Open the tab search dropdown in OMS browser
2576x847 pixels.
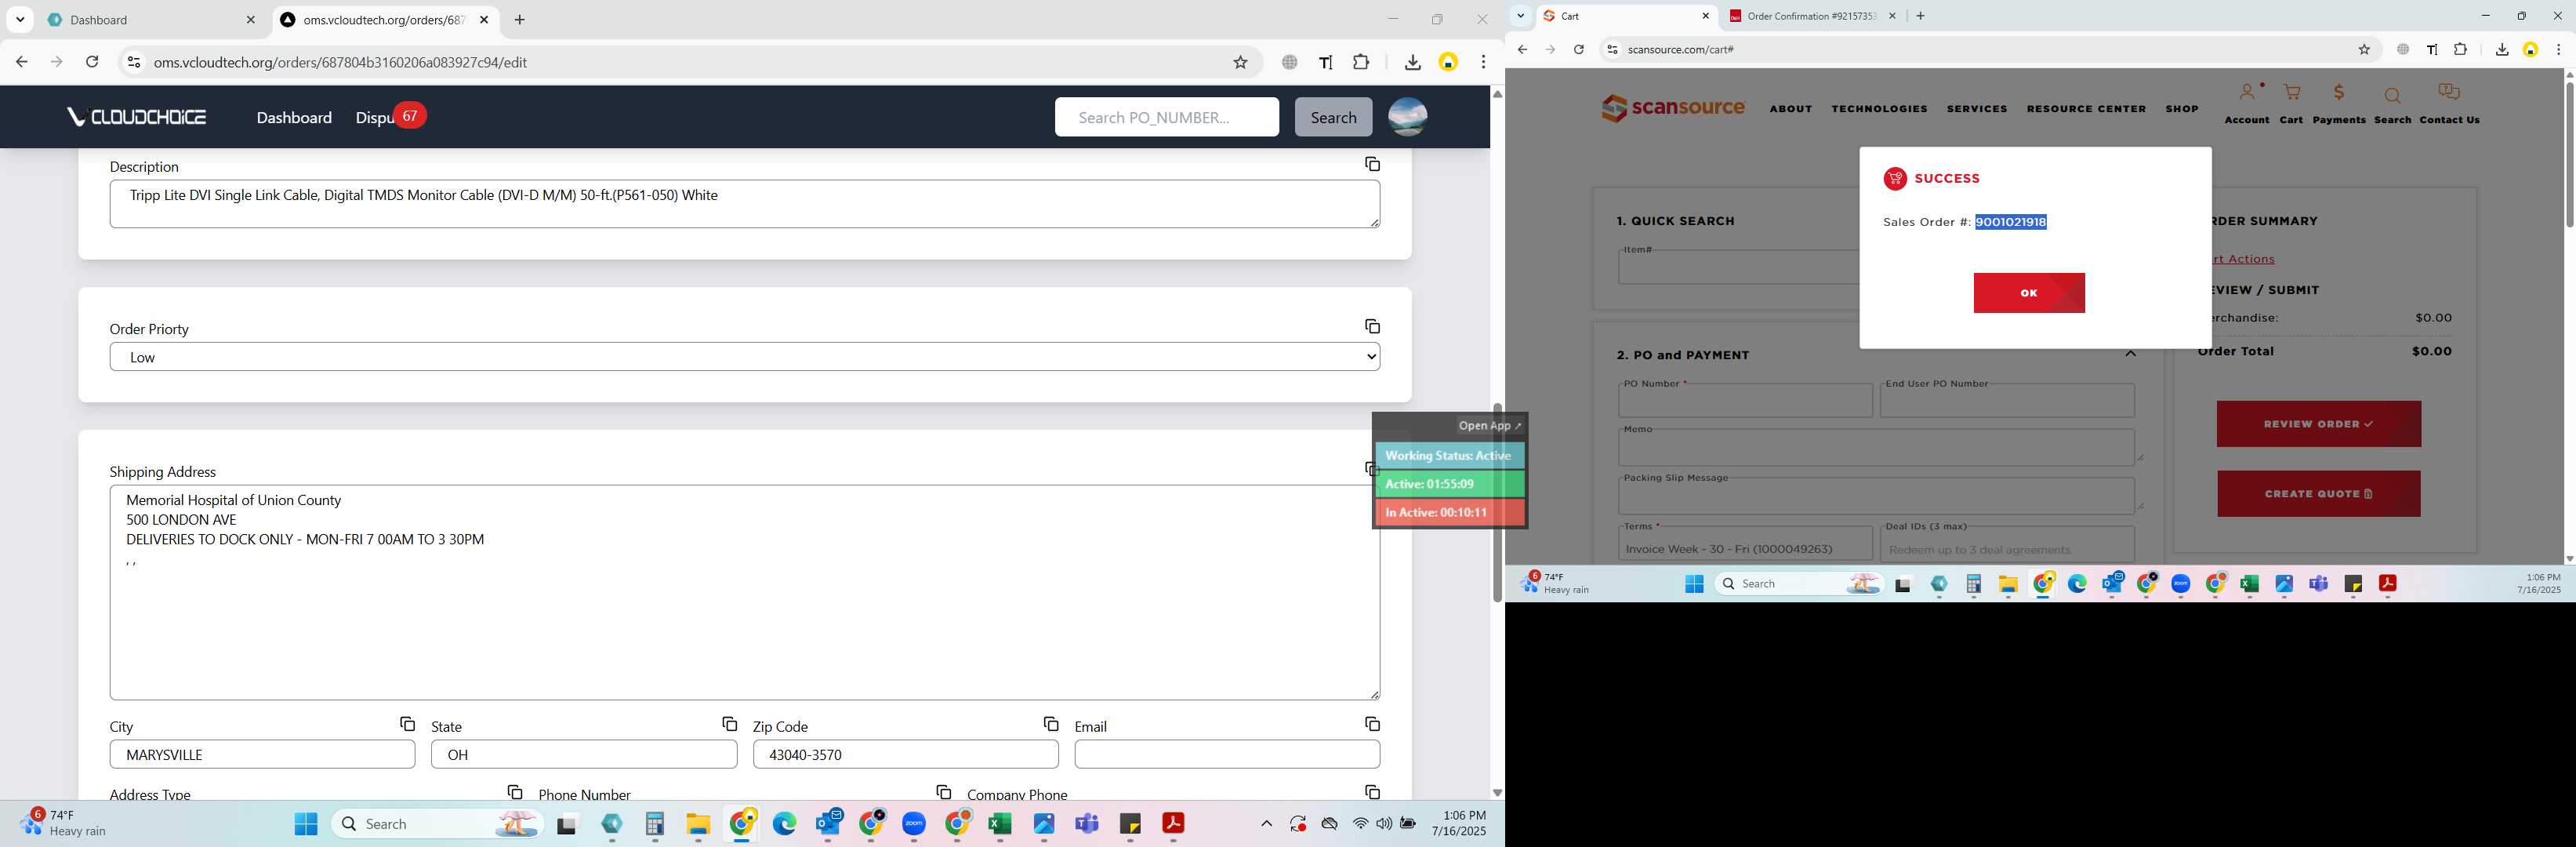coord(20,19)
